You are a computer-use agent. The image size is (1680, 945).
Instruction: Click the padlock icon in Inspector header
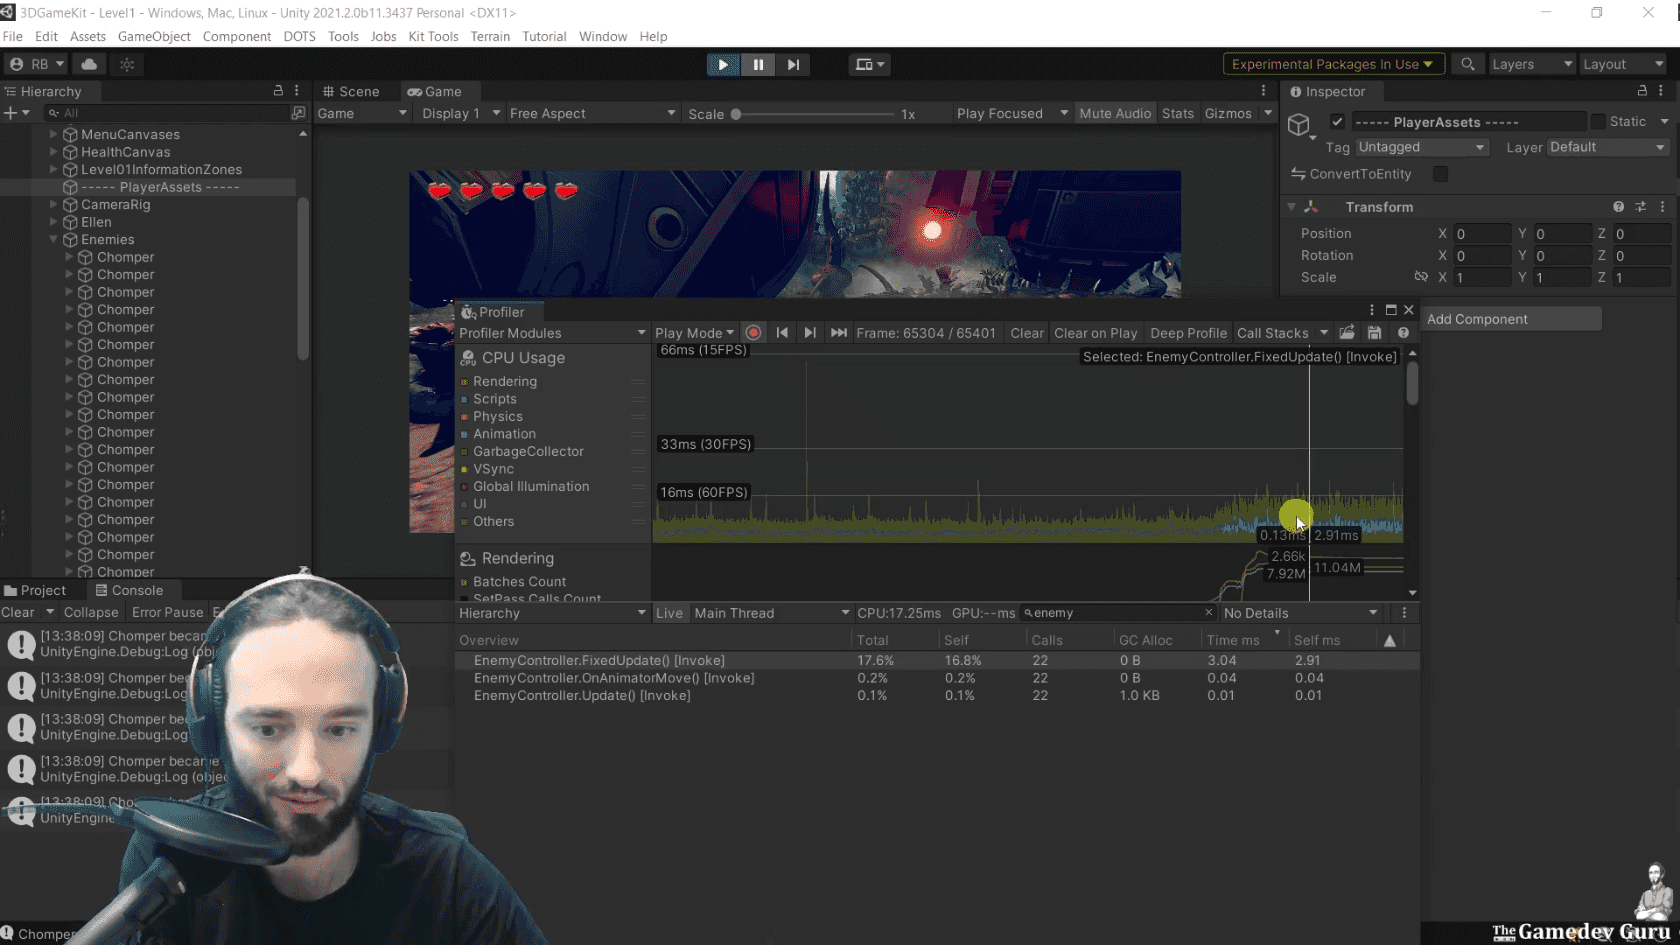(x=1641, y=91)
